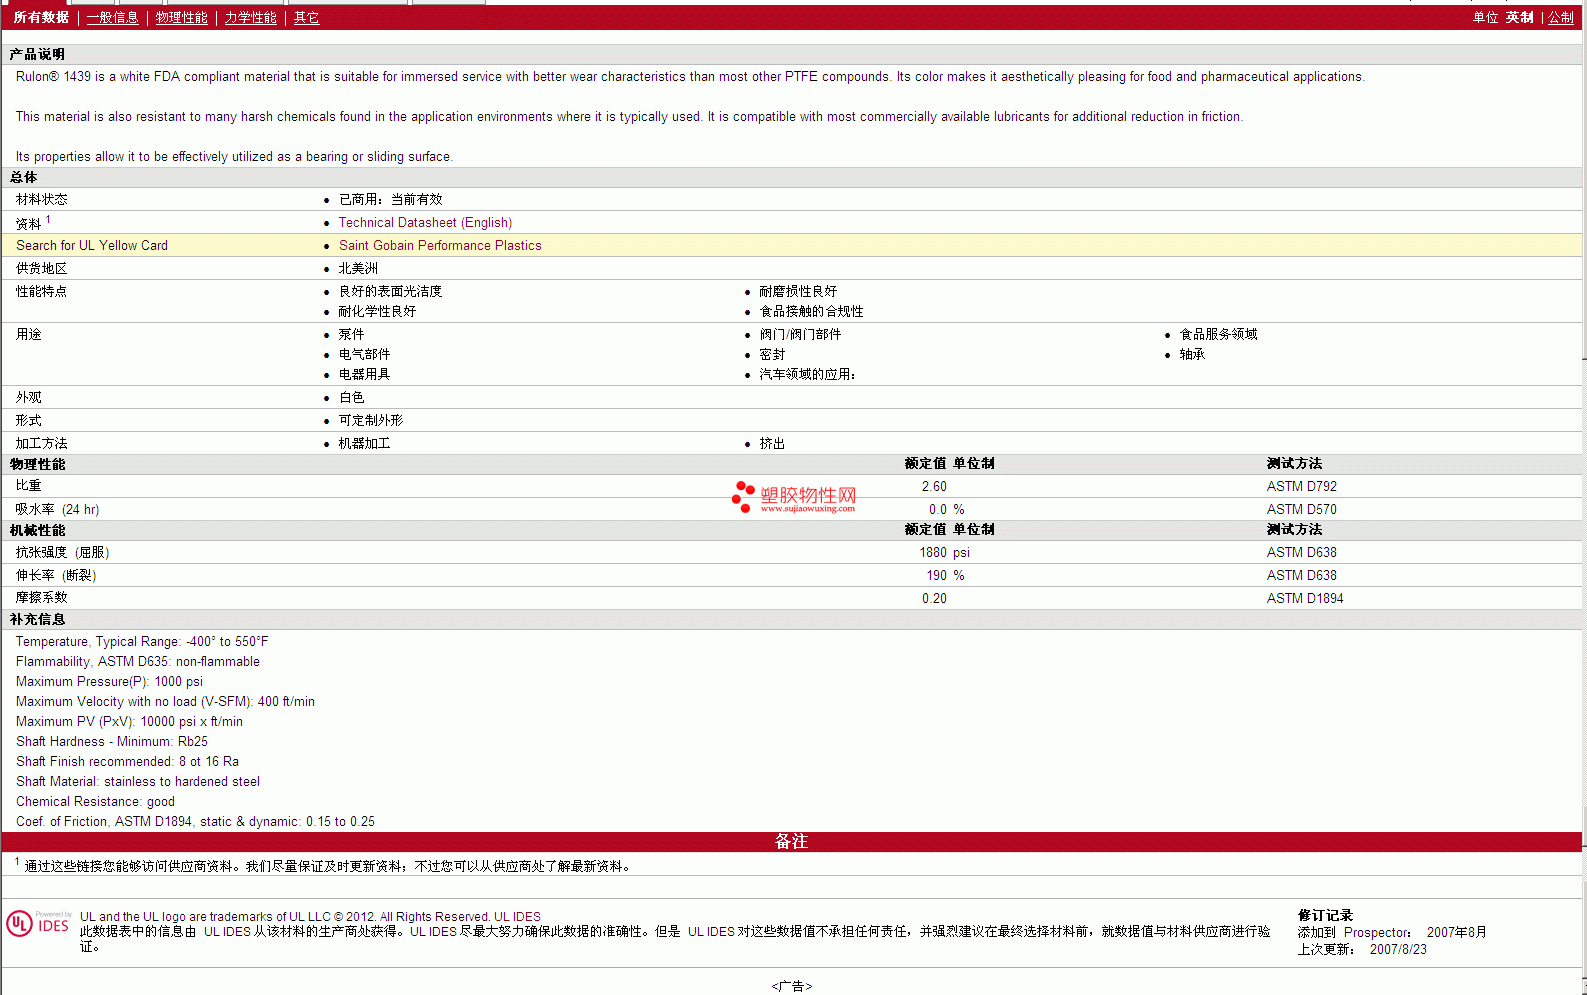1587x995 pixels.
Task: Click the 伸长率 (断裂) row label
Action: (56, 575)
